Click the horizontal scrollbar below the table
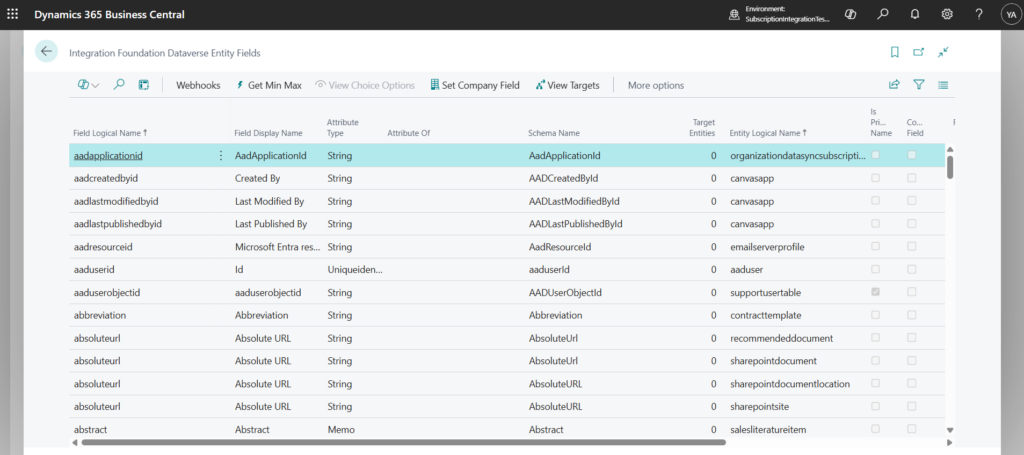The height and width of the screenshot is (455, 1024). click(x=400, y=441)
